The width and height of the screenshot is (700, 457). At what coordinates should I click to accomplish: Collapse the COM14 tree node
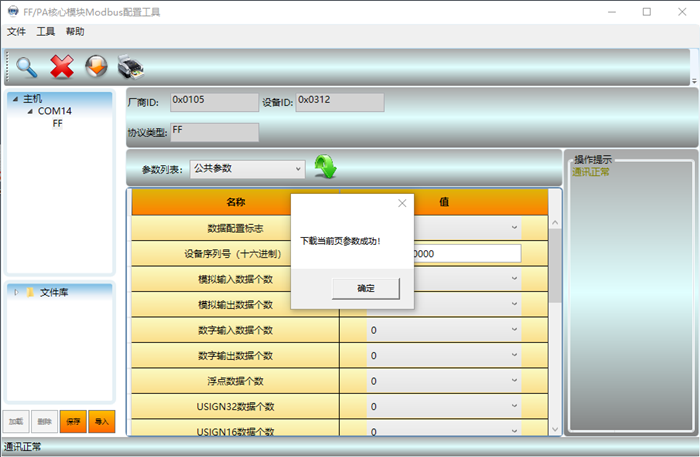click(30, 112)
